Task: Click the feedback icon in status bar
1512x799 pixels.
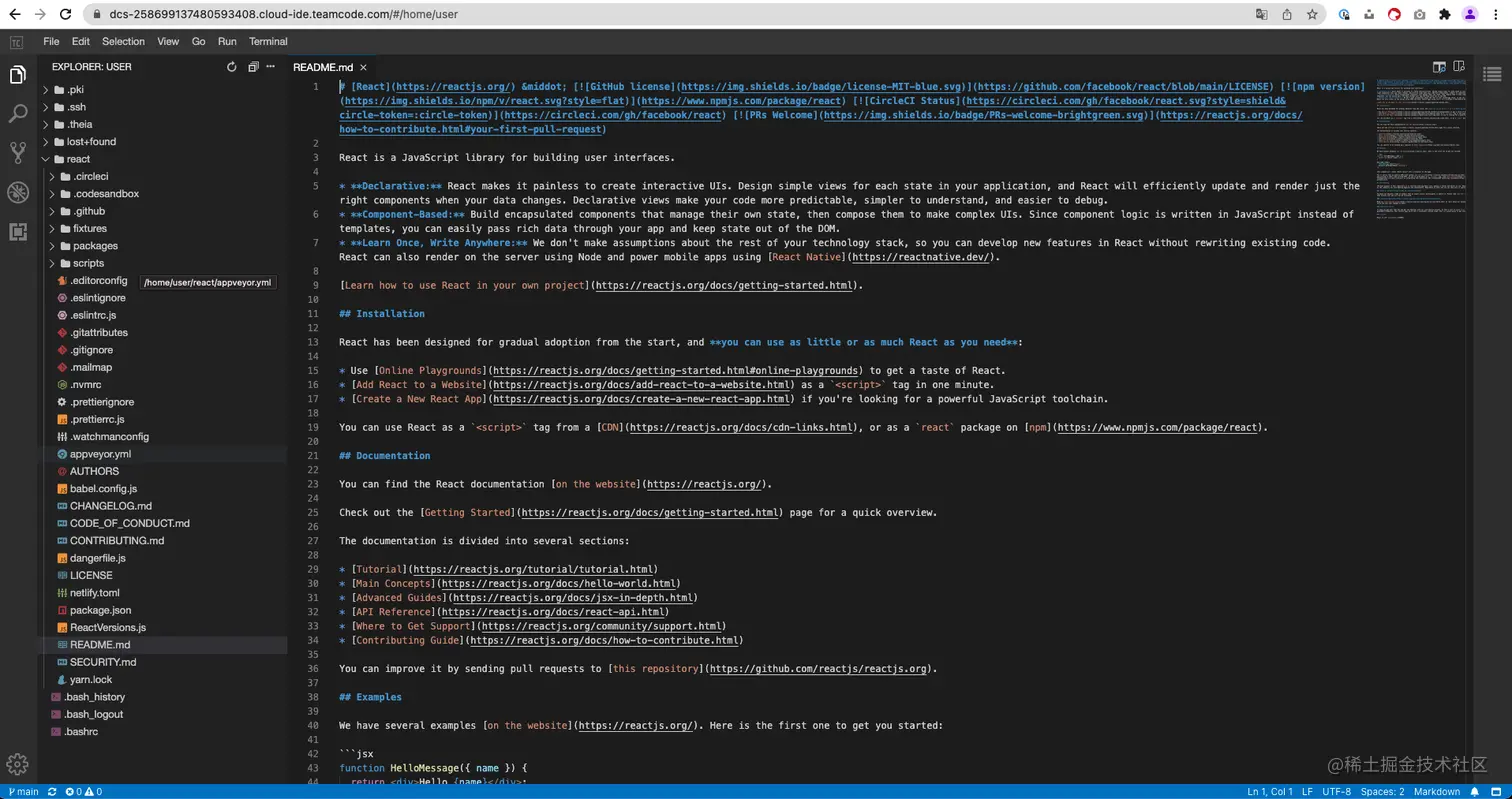Action: 1495,791
